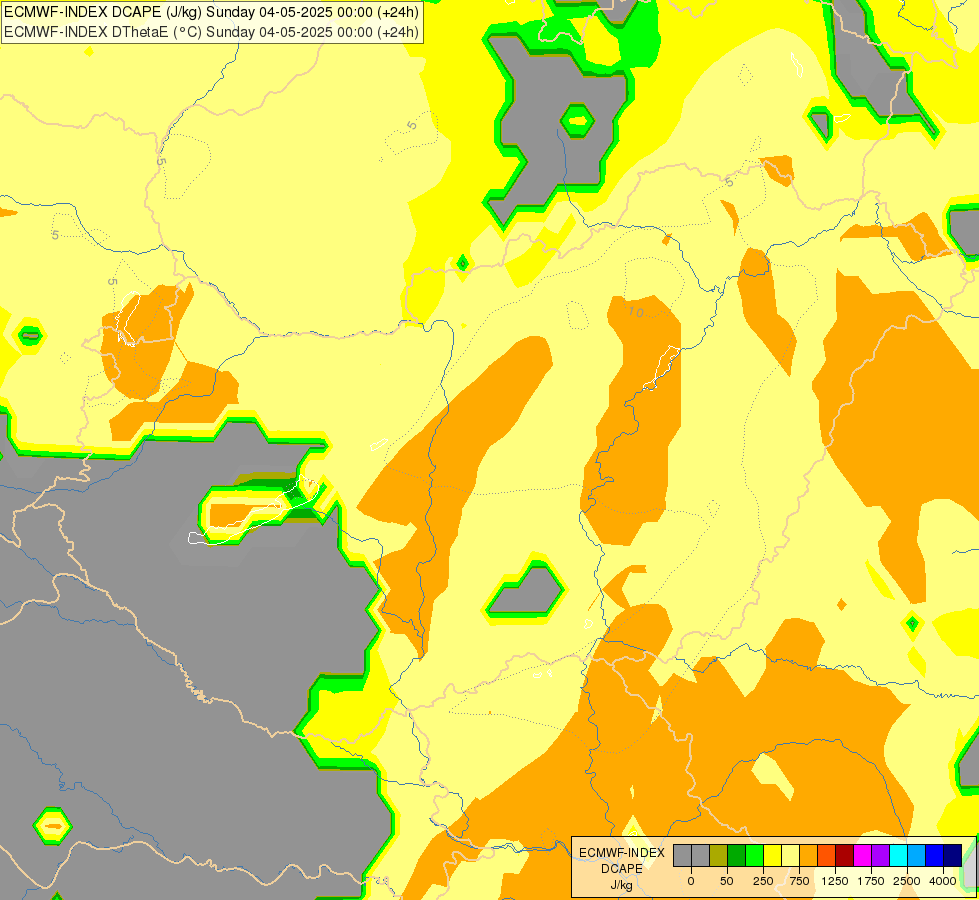The image size is (979, 900).
Task: Click the cyan legend swatch
Action: [x=898, y=856]
